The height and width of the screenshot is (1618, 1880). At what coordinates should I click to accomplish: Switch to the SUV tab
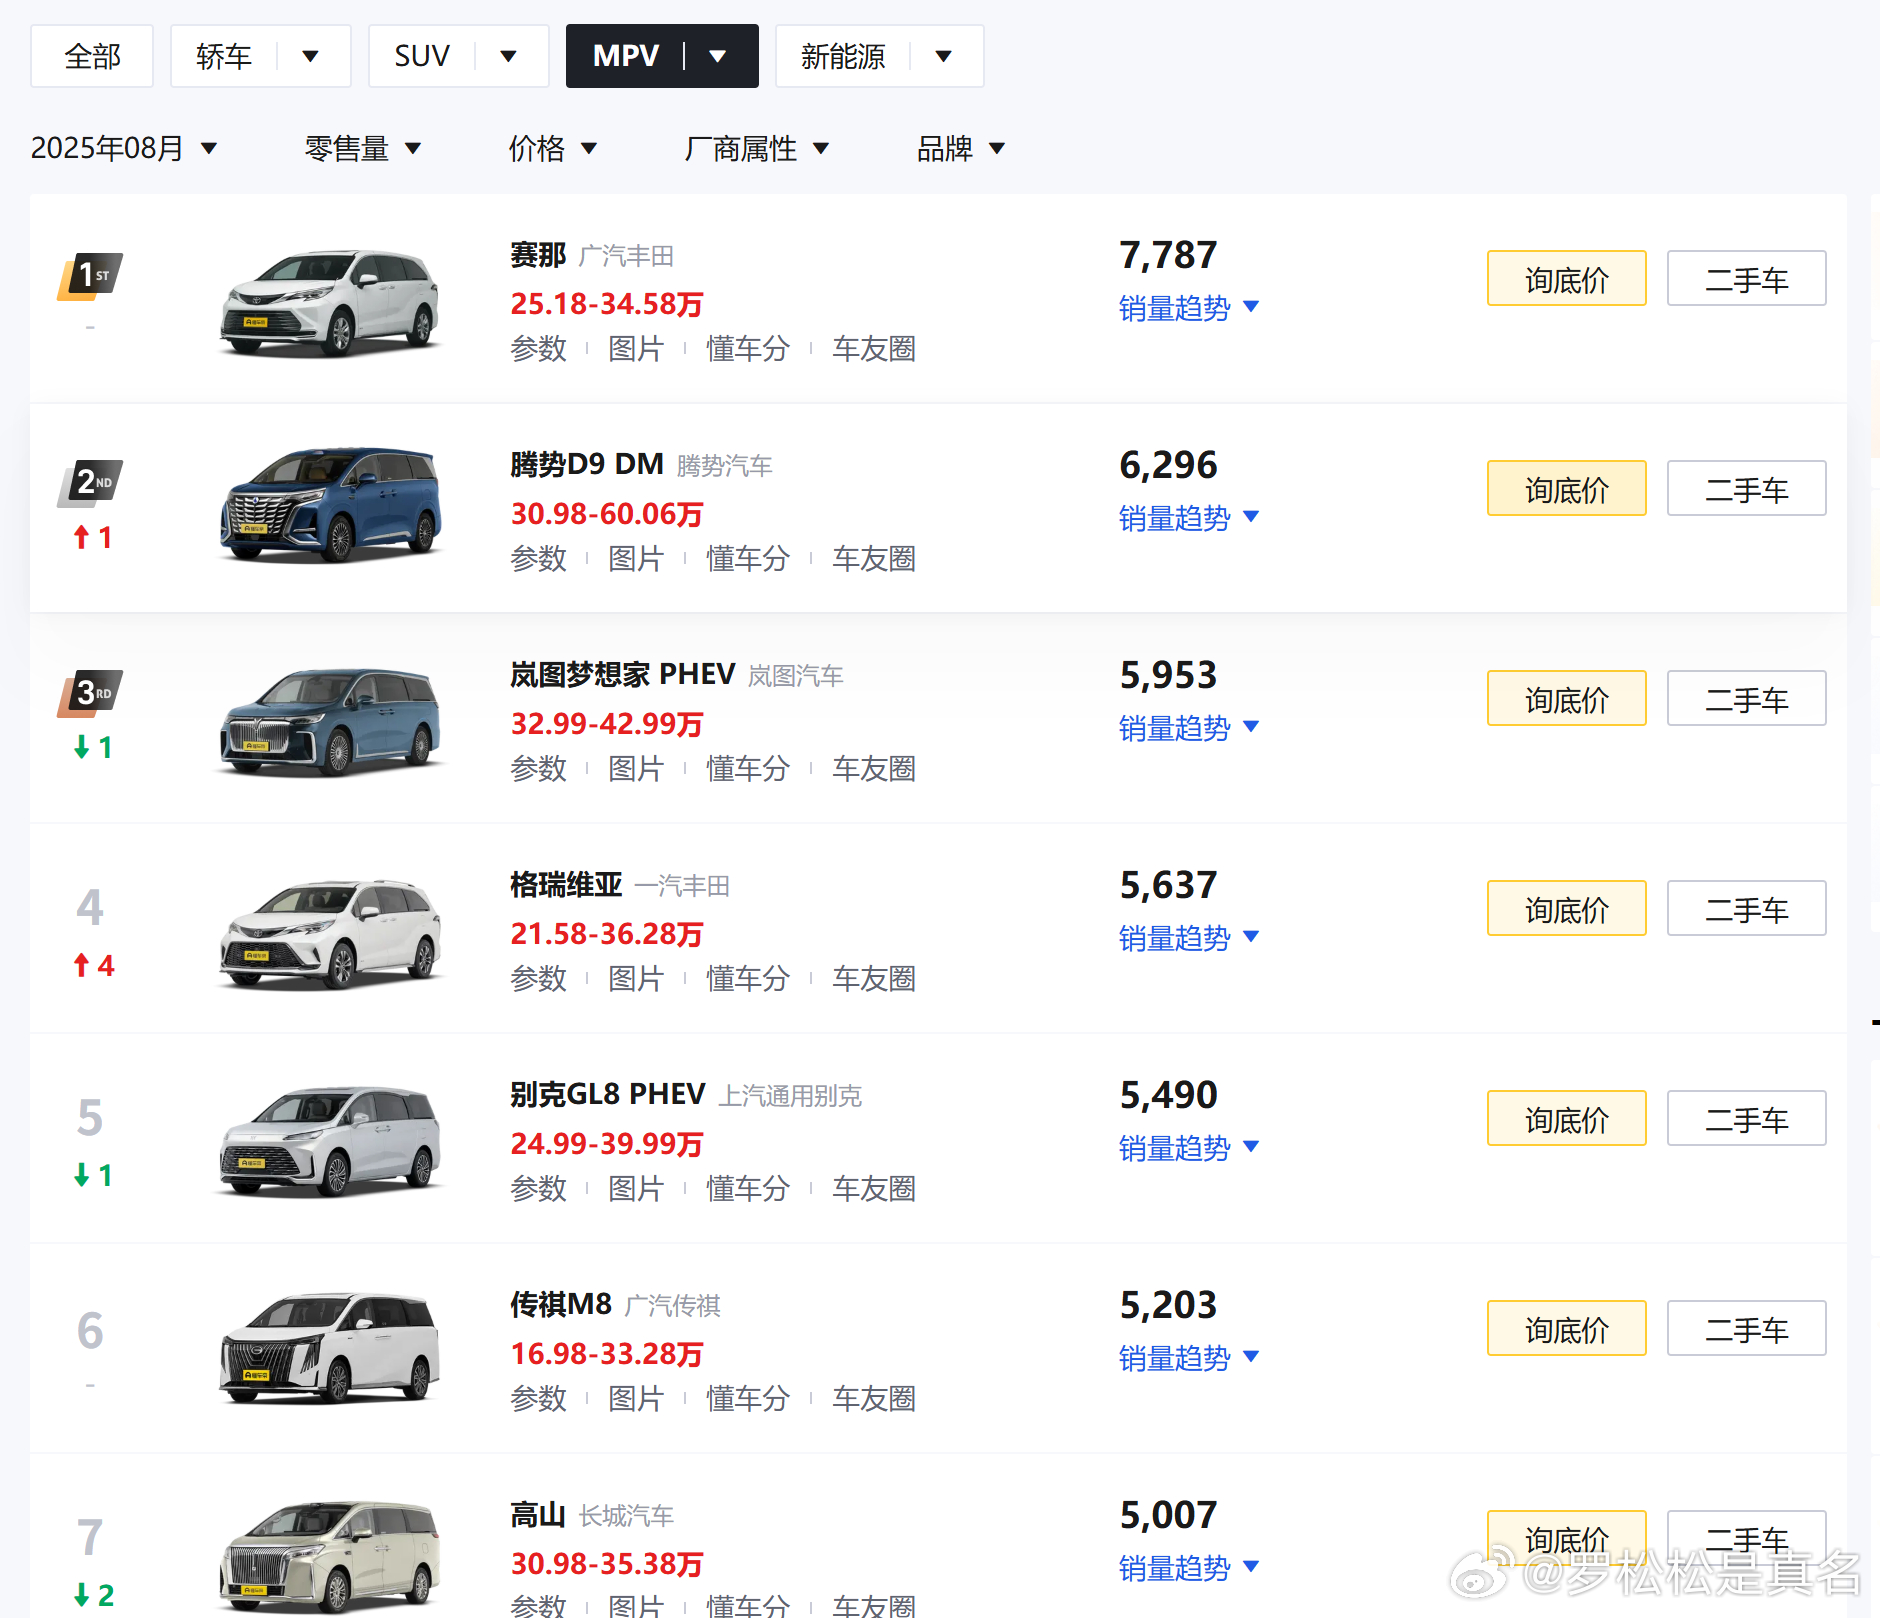421,56
